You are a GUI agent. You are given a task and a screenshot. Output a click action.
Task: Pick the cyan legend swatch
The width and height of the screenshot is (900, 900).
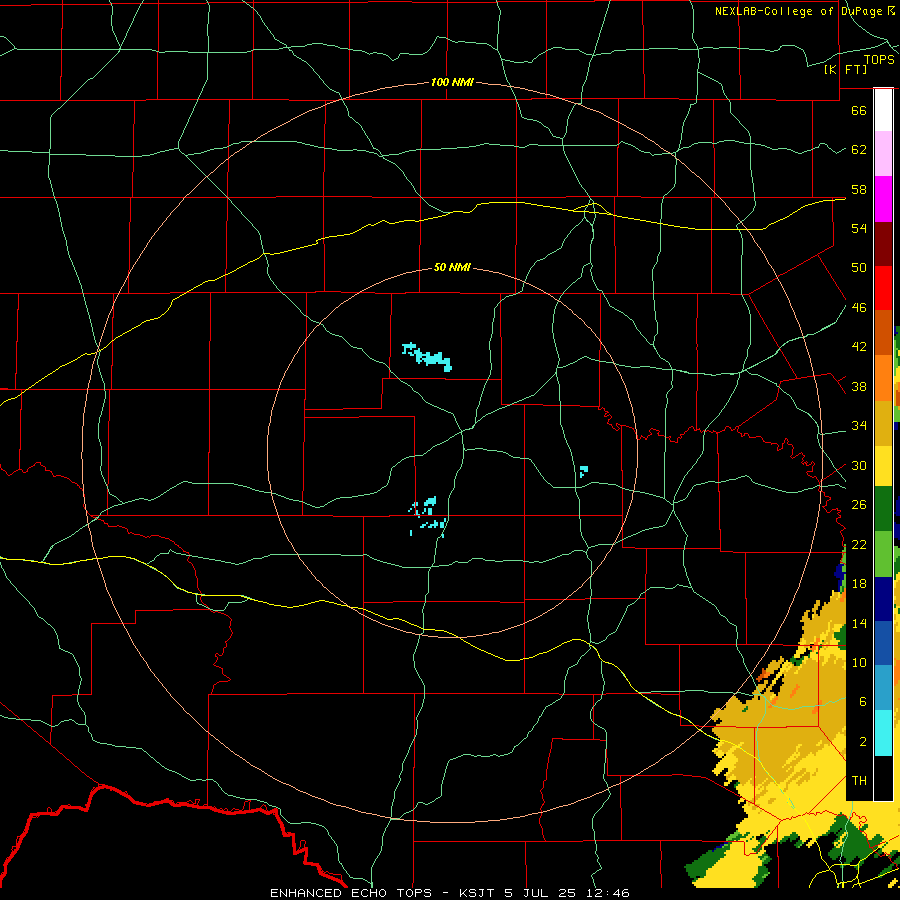[883, 733]
